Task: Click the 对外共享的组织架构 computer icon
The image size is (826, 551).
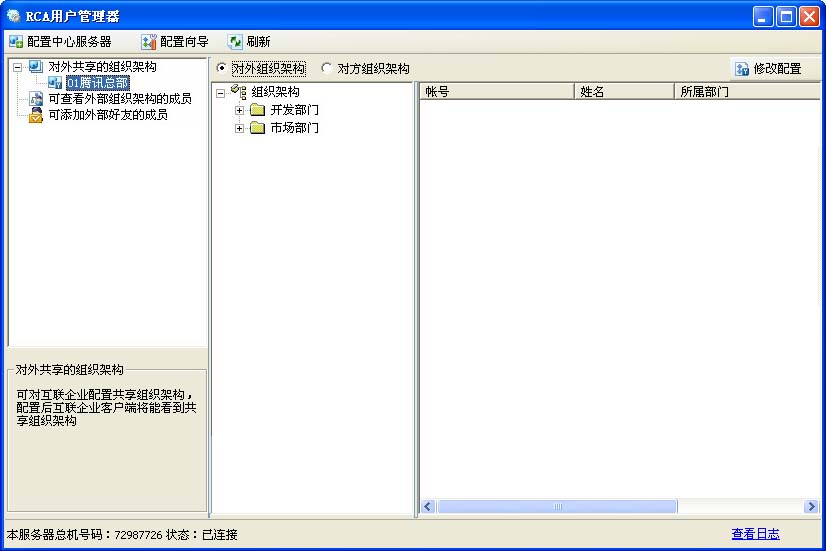Action: tap(35, 66)
